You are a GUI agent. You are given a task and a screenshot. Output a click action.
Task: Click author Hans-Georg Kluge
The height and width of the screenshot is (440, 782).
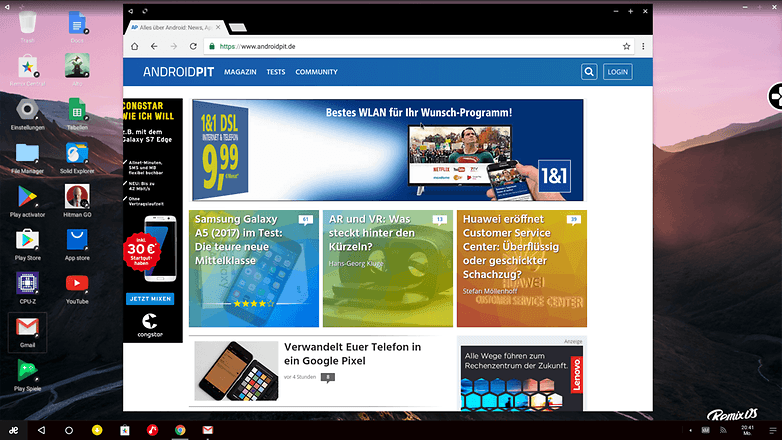coord(356,263)
